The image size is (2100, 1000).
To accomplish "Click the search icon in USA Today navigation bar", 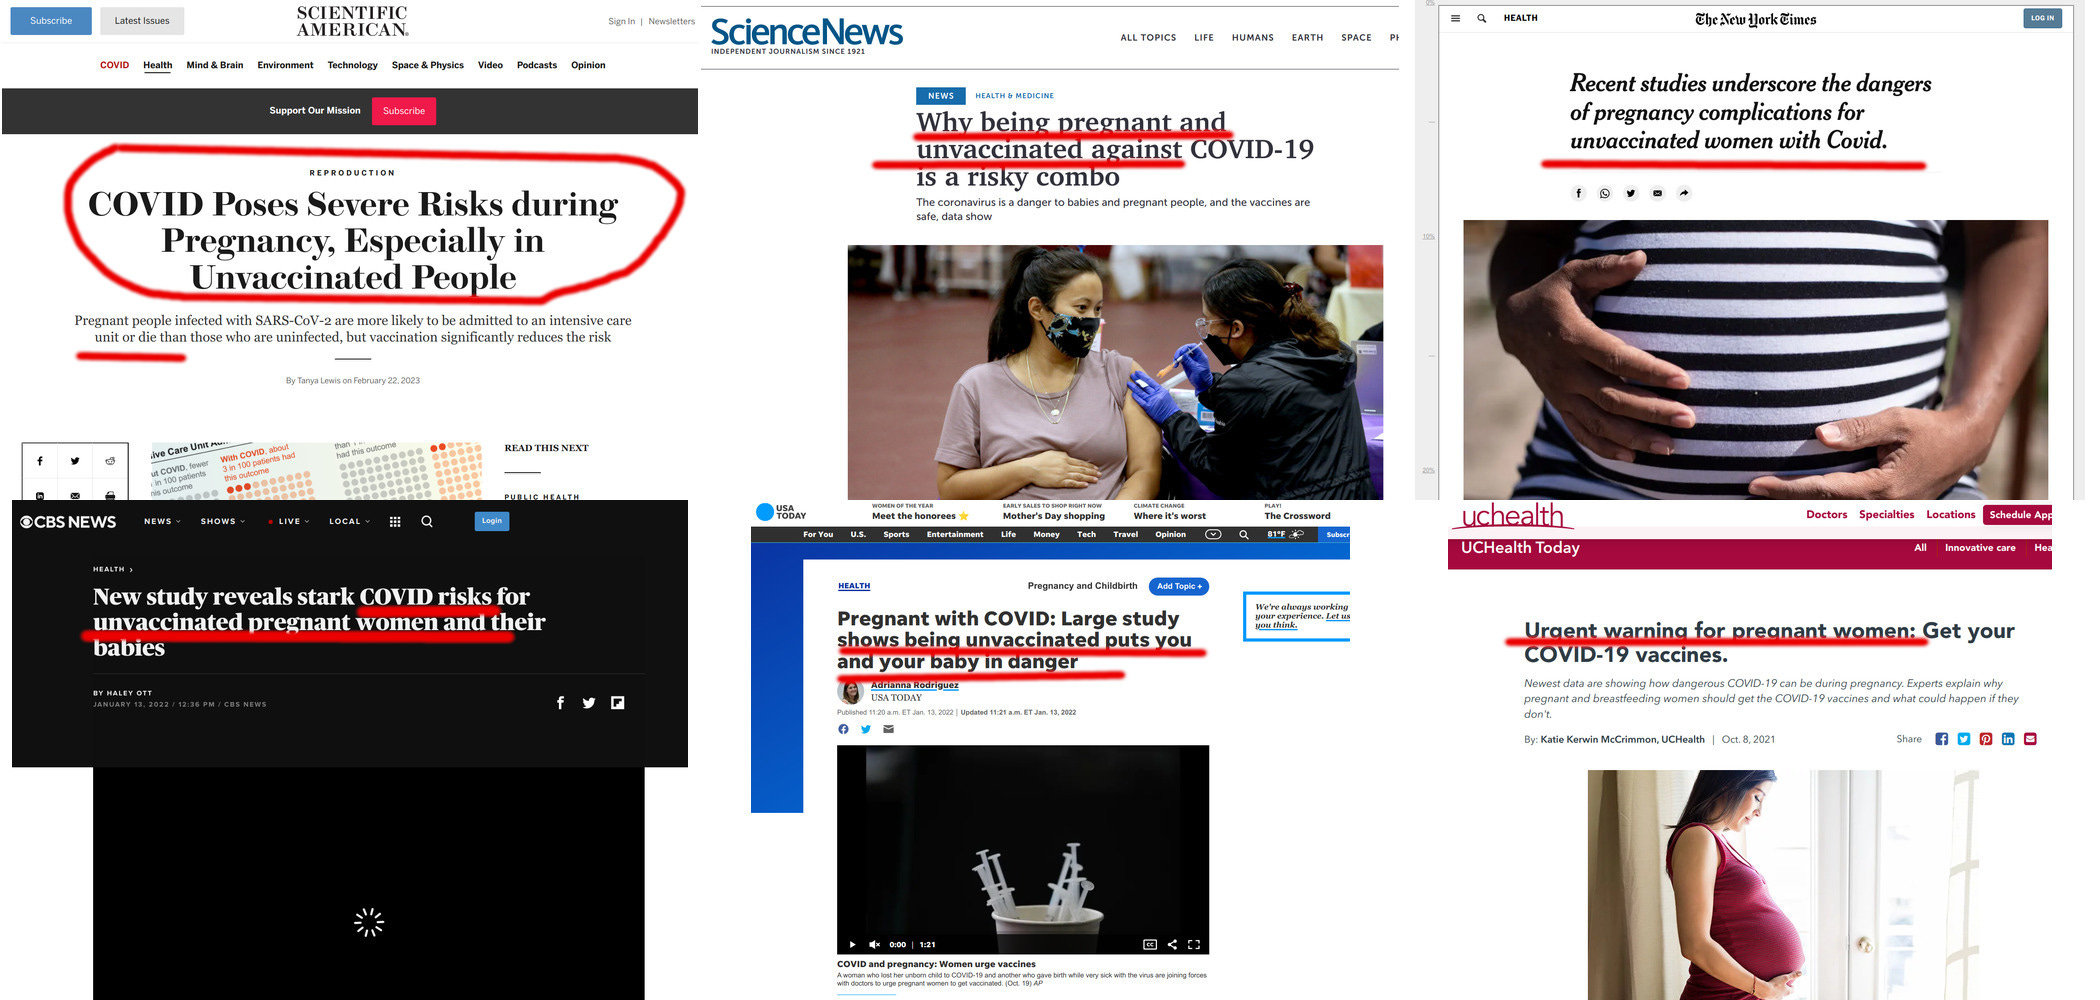I will [x=1244, y=535].
